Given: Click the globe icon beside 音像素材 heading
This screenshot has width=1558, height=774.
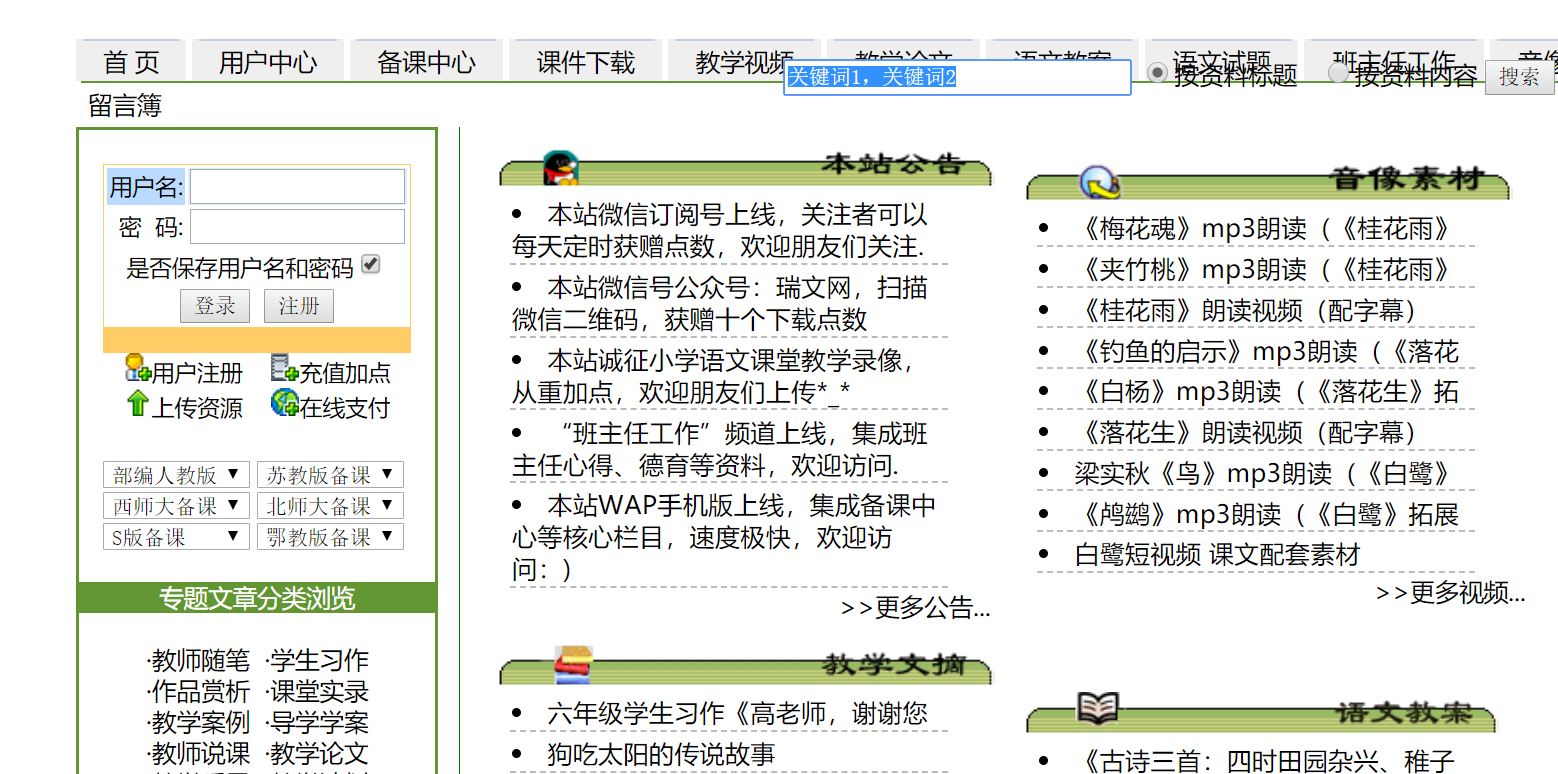Looking at the screenshot, I should click(x=1098, y=181).
